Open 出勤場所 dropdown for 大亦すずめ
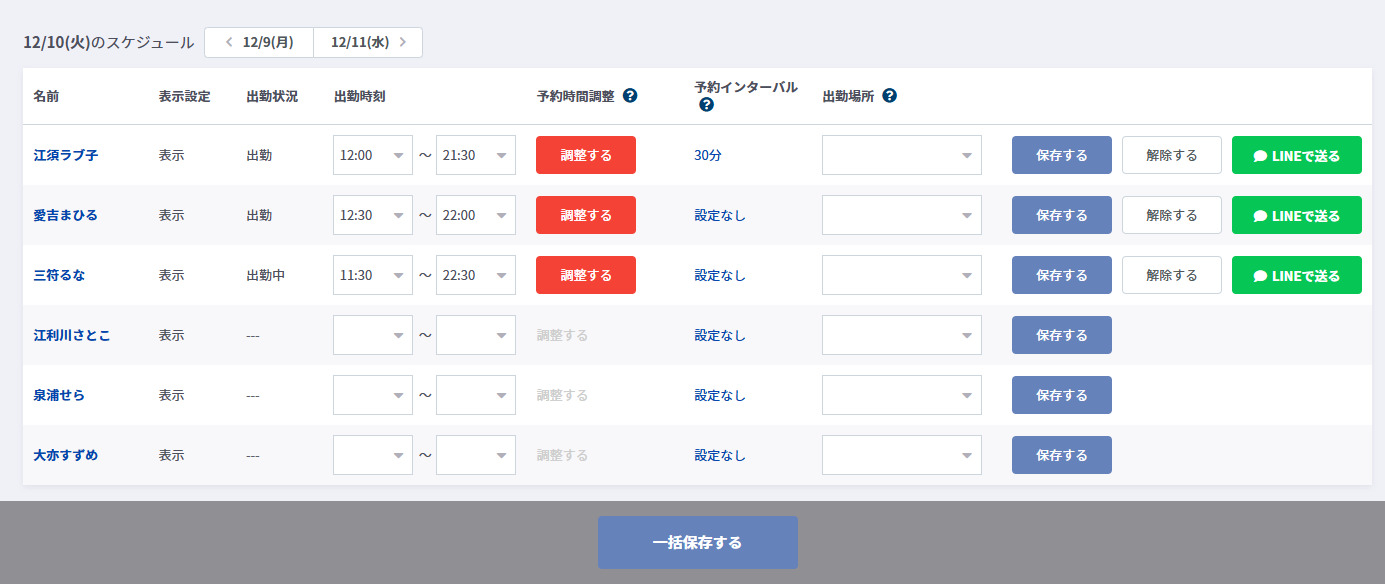Image resolution: width=1385 pixels, height=586 pixels. click(x=901, y=455)
